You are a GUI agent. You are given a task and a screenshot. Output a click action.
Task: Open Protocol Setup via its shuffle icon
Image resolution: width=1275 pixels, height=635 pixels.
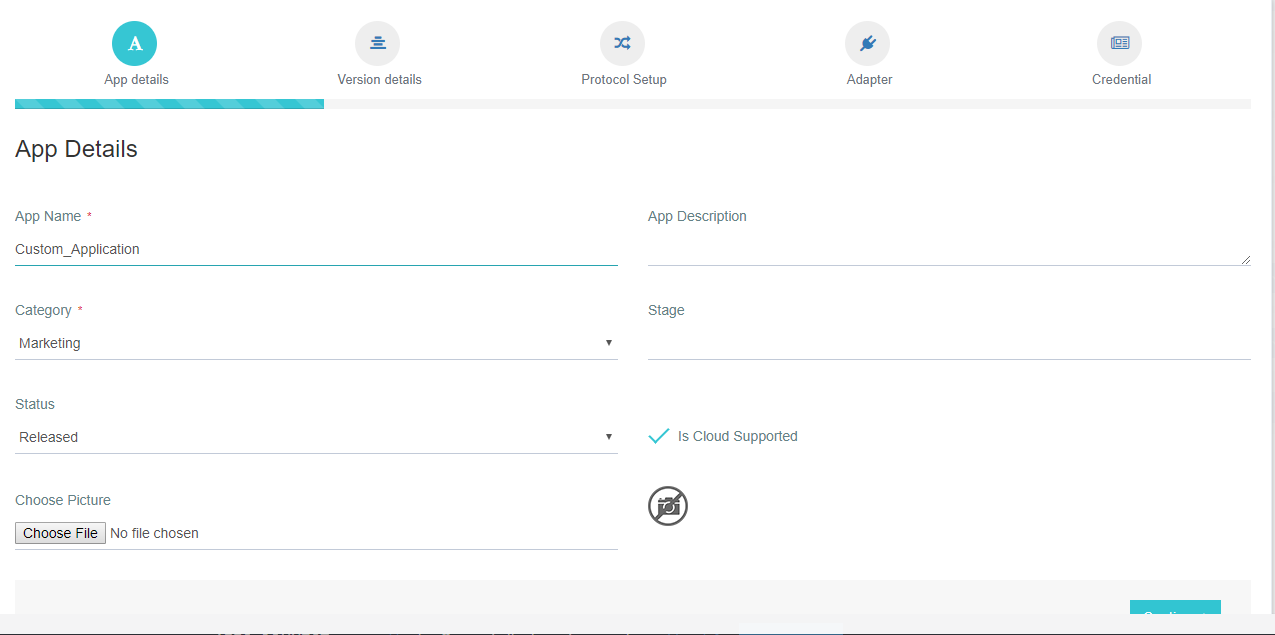pos(622,43)
